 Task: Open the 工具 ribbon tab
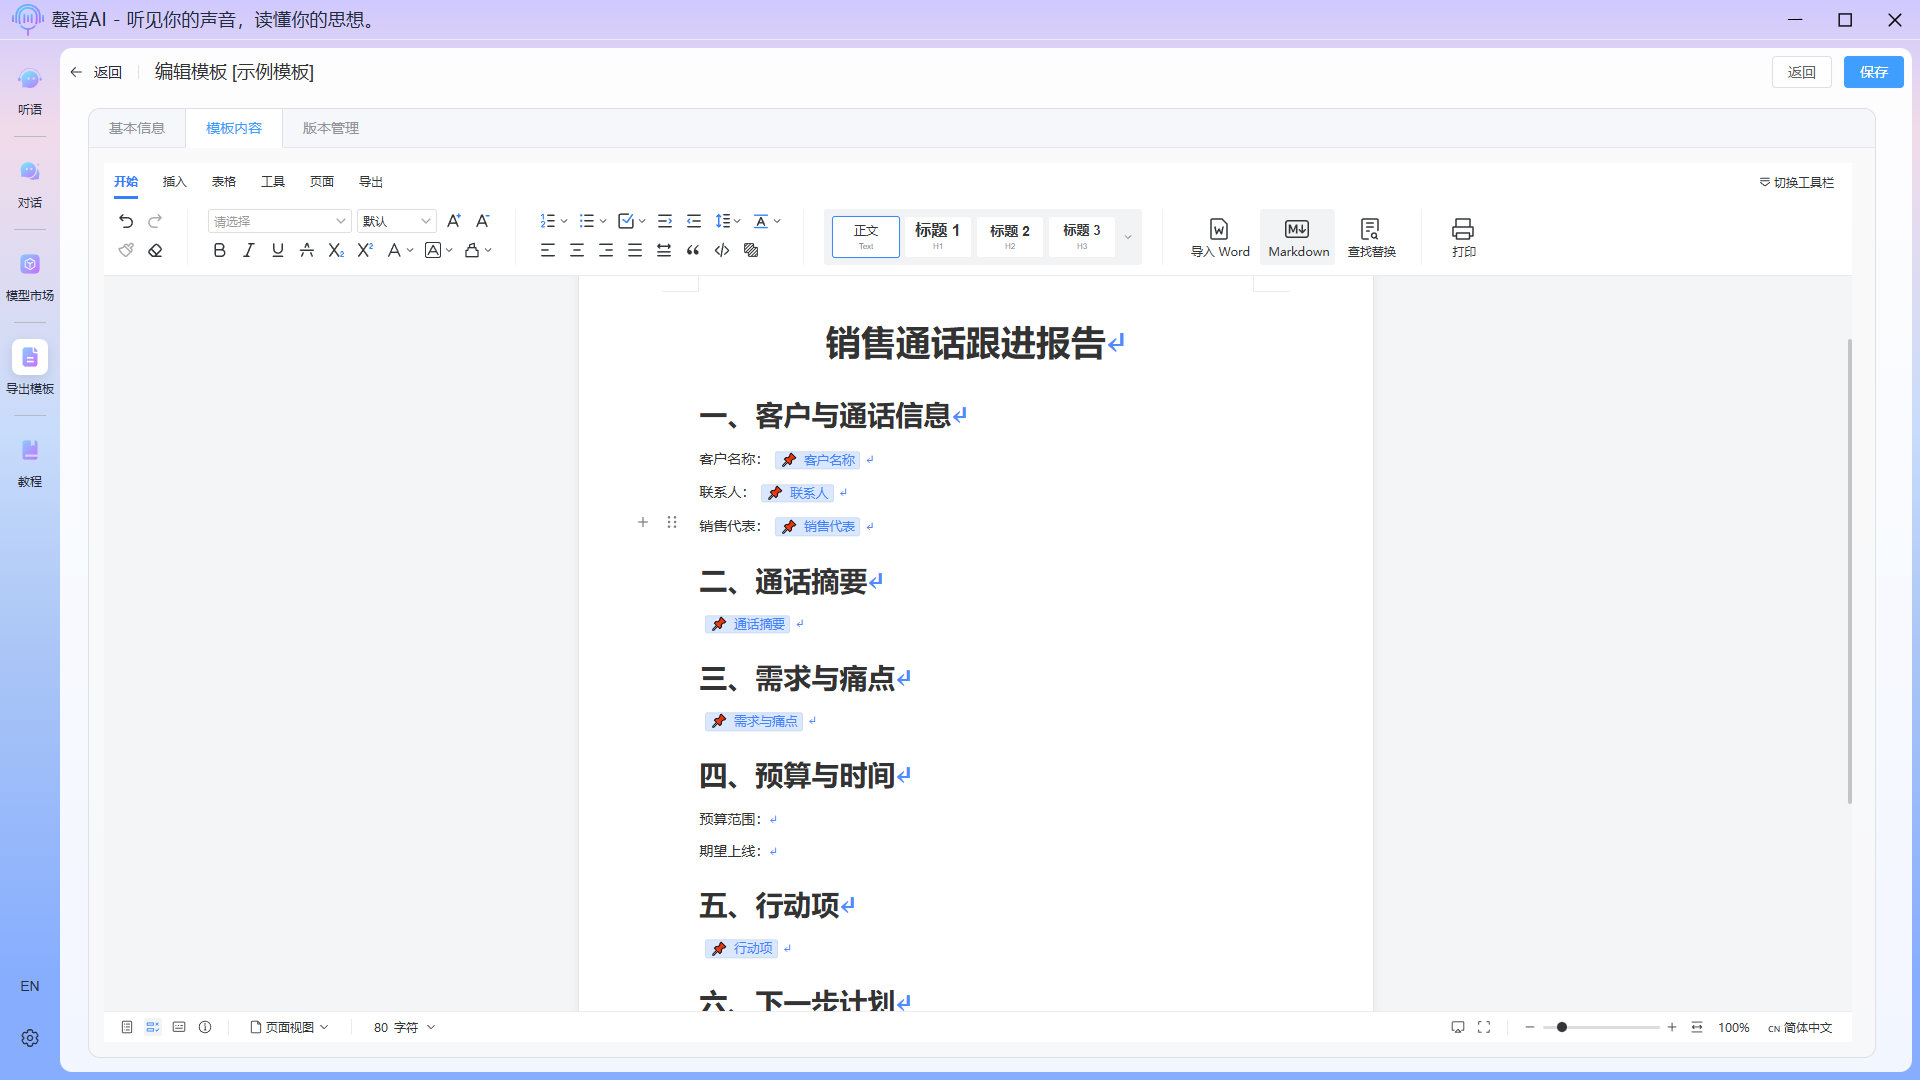click(x=273, y=182)
